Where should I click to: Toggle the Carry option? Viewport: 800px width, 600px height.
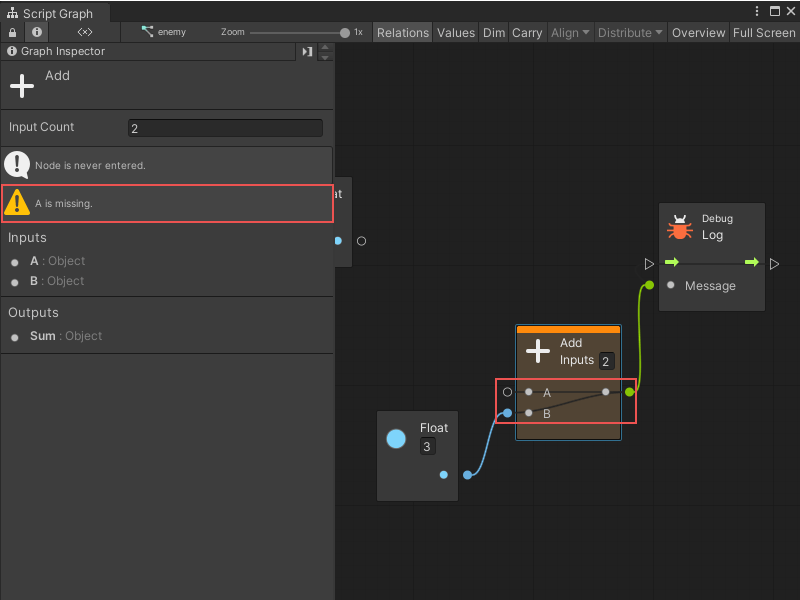click(x=527, y=32)
